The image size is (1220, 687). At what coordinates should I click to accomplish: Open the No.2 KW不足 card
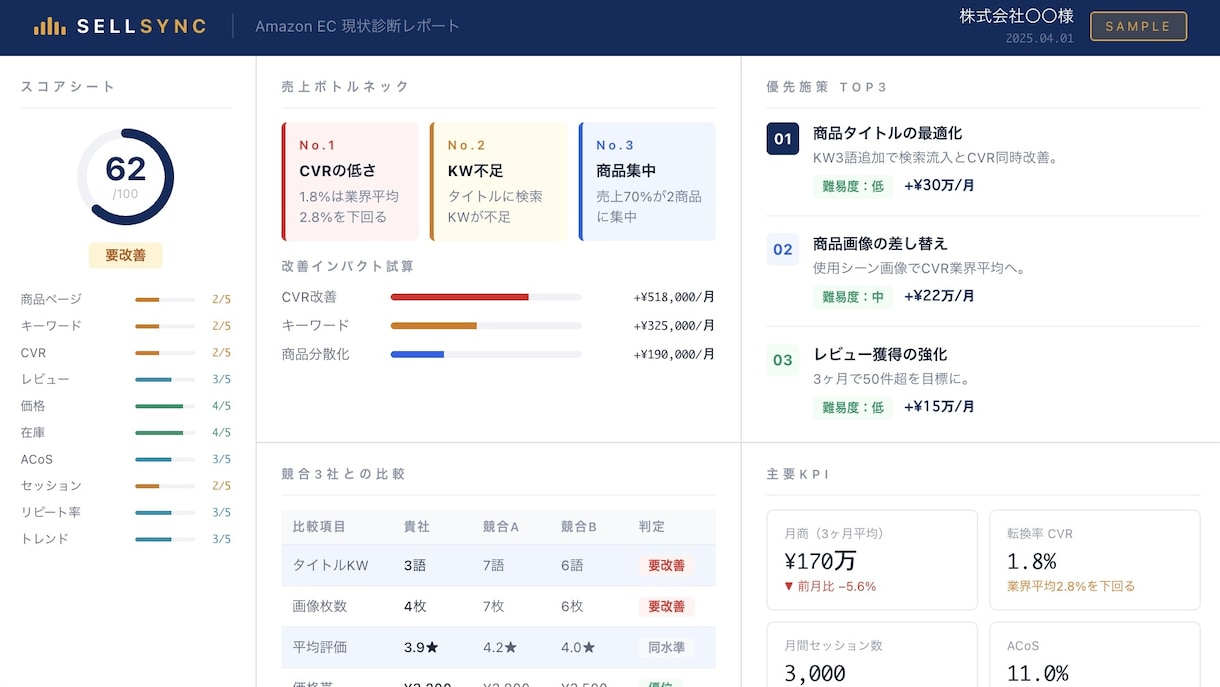click(498, 181)
